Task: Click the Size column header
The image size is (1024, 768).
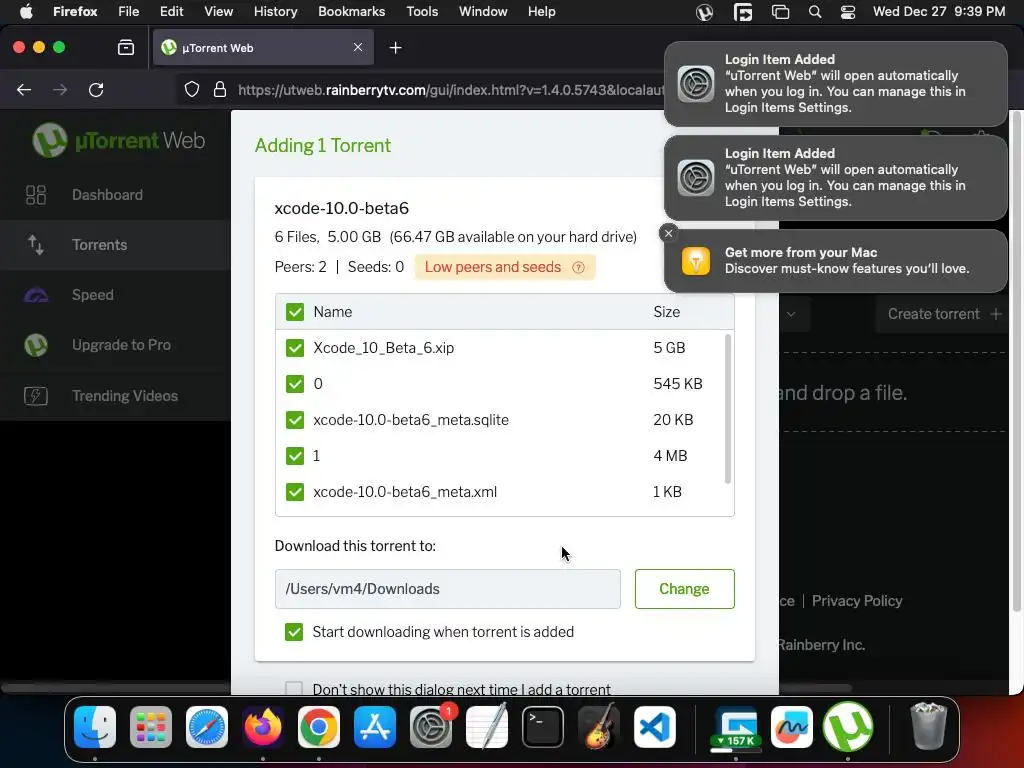Action: [x=667, y=312]
